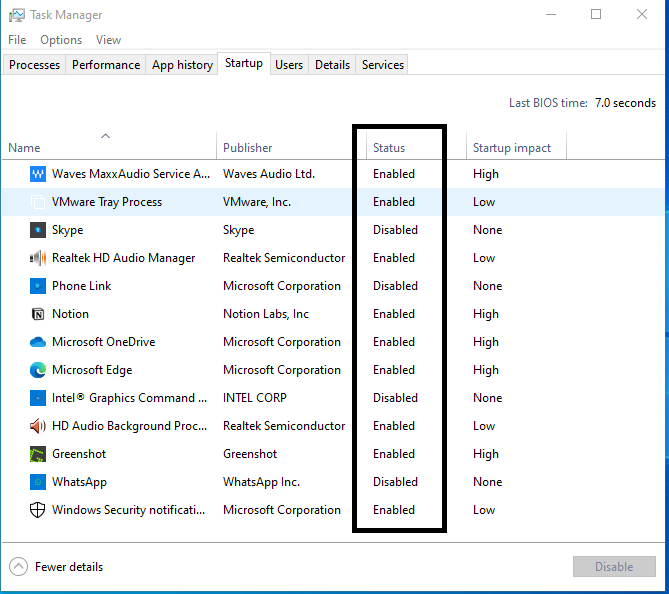
Task: Click the Disabled status for Phone Link
Action: [x=396, y=286]
